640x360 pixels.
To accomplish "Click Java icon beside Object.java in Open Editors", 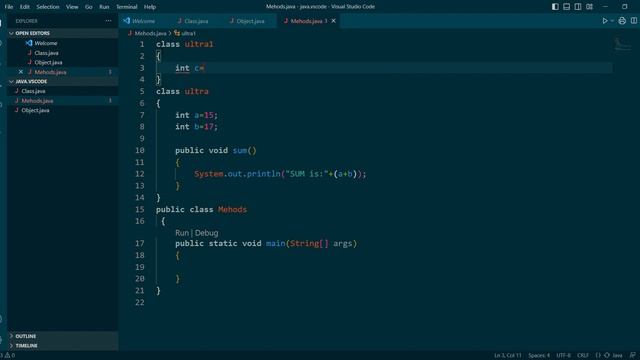I will tap(29, 62).
